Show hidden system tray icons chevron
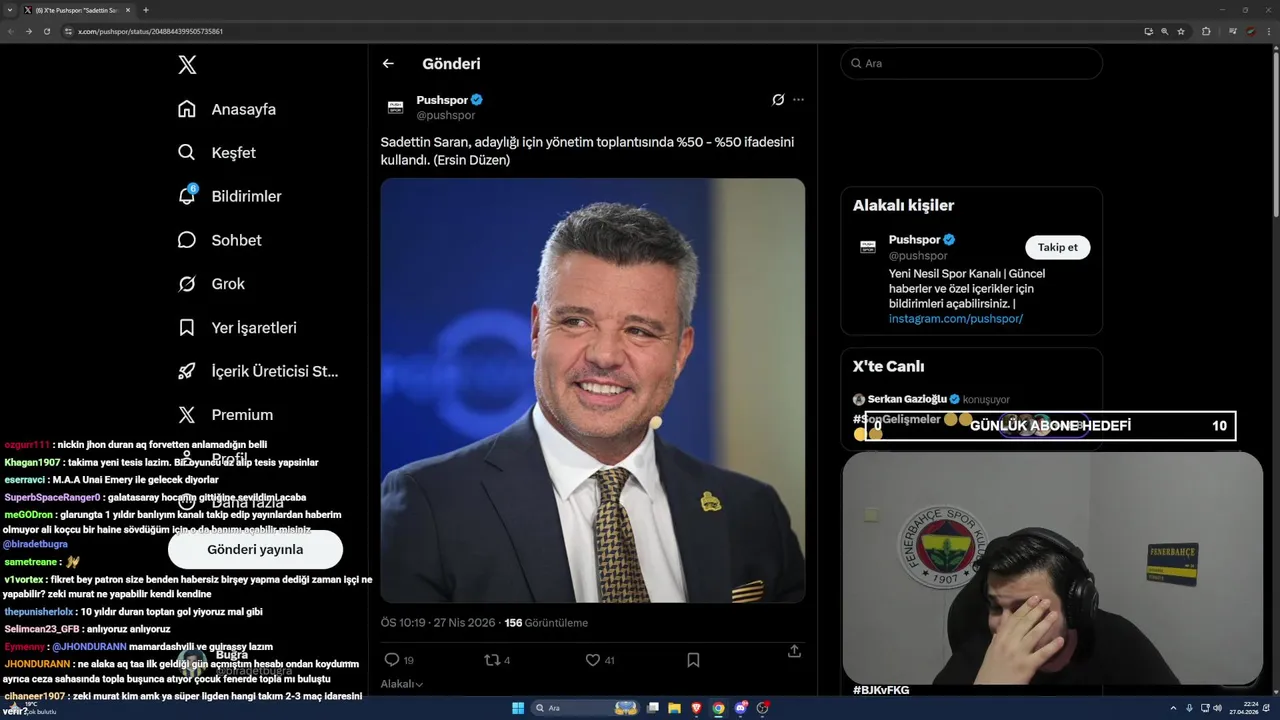Screen dimensions: 1280x720 click(x=1174, y=708)
